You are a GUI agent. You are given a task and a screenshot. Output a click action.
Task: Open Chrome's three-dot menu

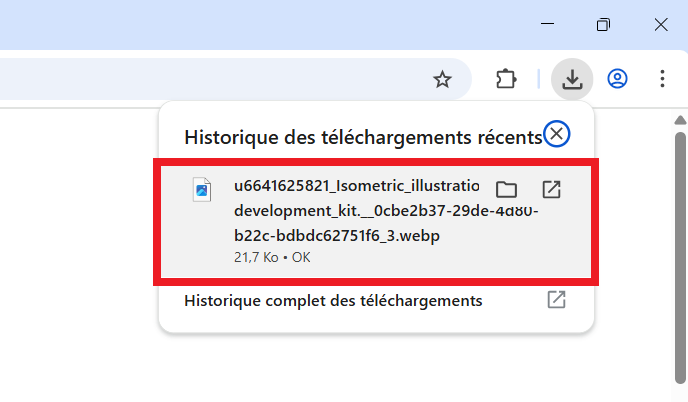click(x=662, y=79)
